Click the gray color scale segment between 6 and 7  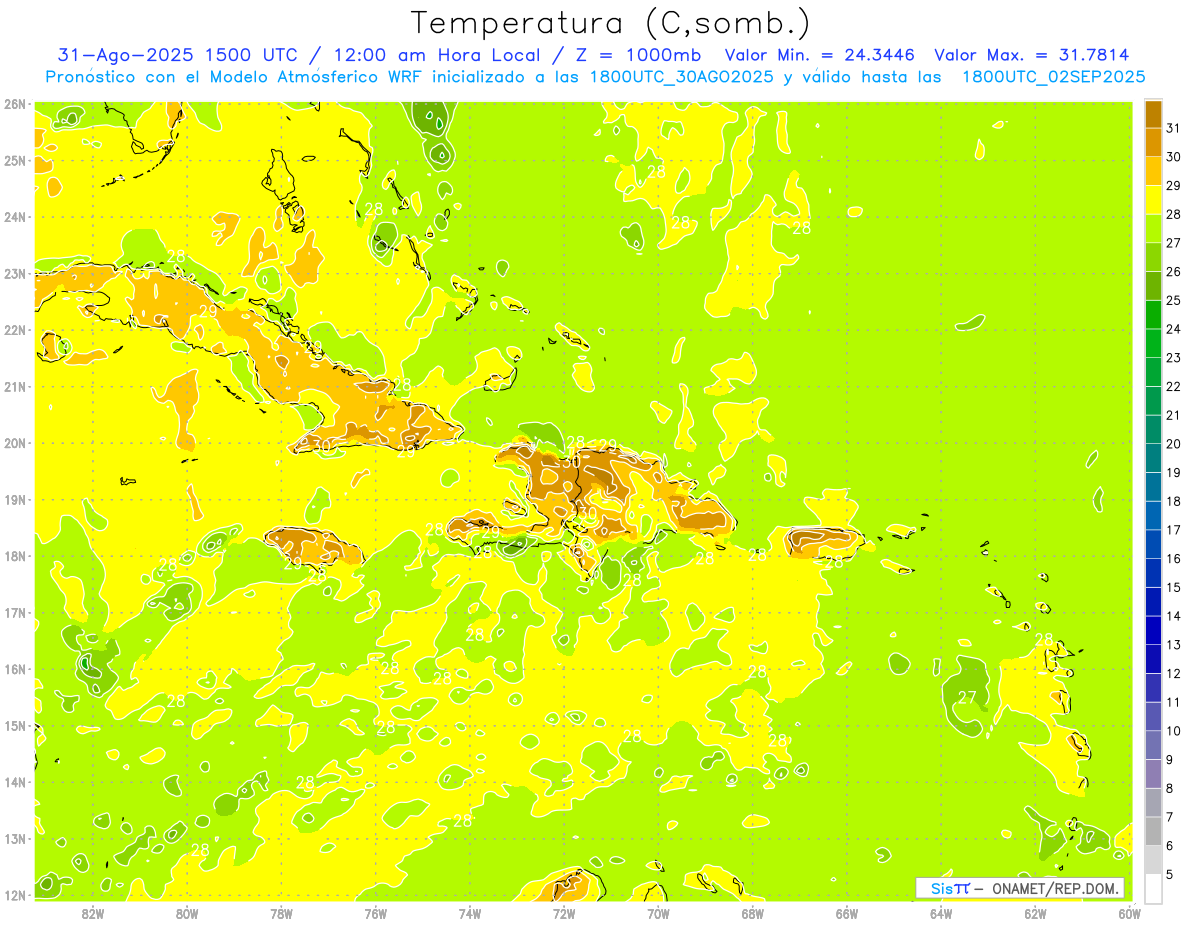coord(1153,831)
